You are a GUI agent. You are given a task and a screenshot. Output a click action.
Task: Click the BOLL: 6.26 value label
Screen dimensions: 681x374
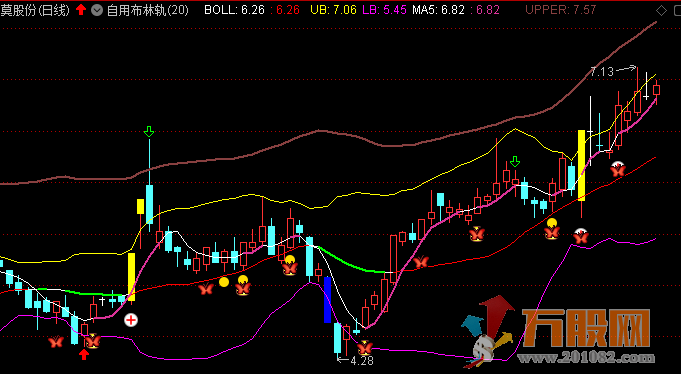click(x=234, y=10)
